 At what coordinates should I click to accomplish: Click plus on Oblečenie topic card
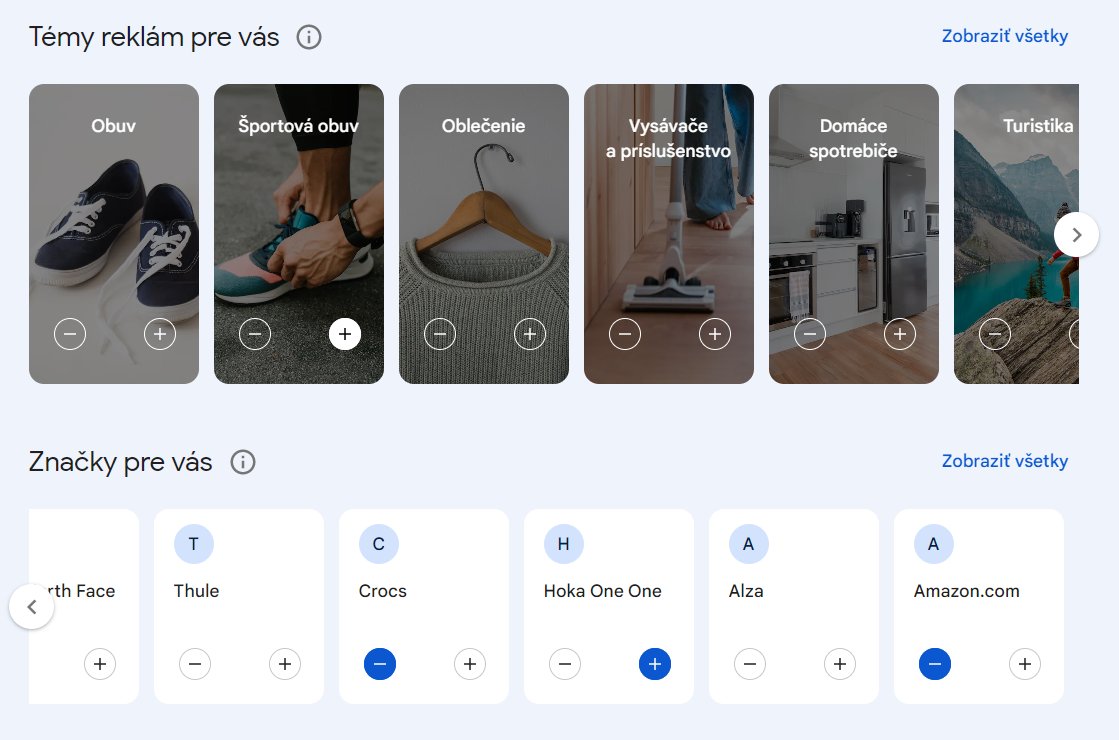pyautogui.click(x=530, y=334)
